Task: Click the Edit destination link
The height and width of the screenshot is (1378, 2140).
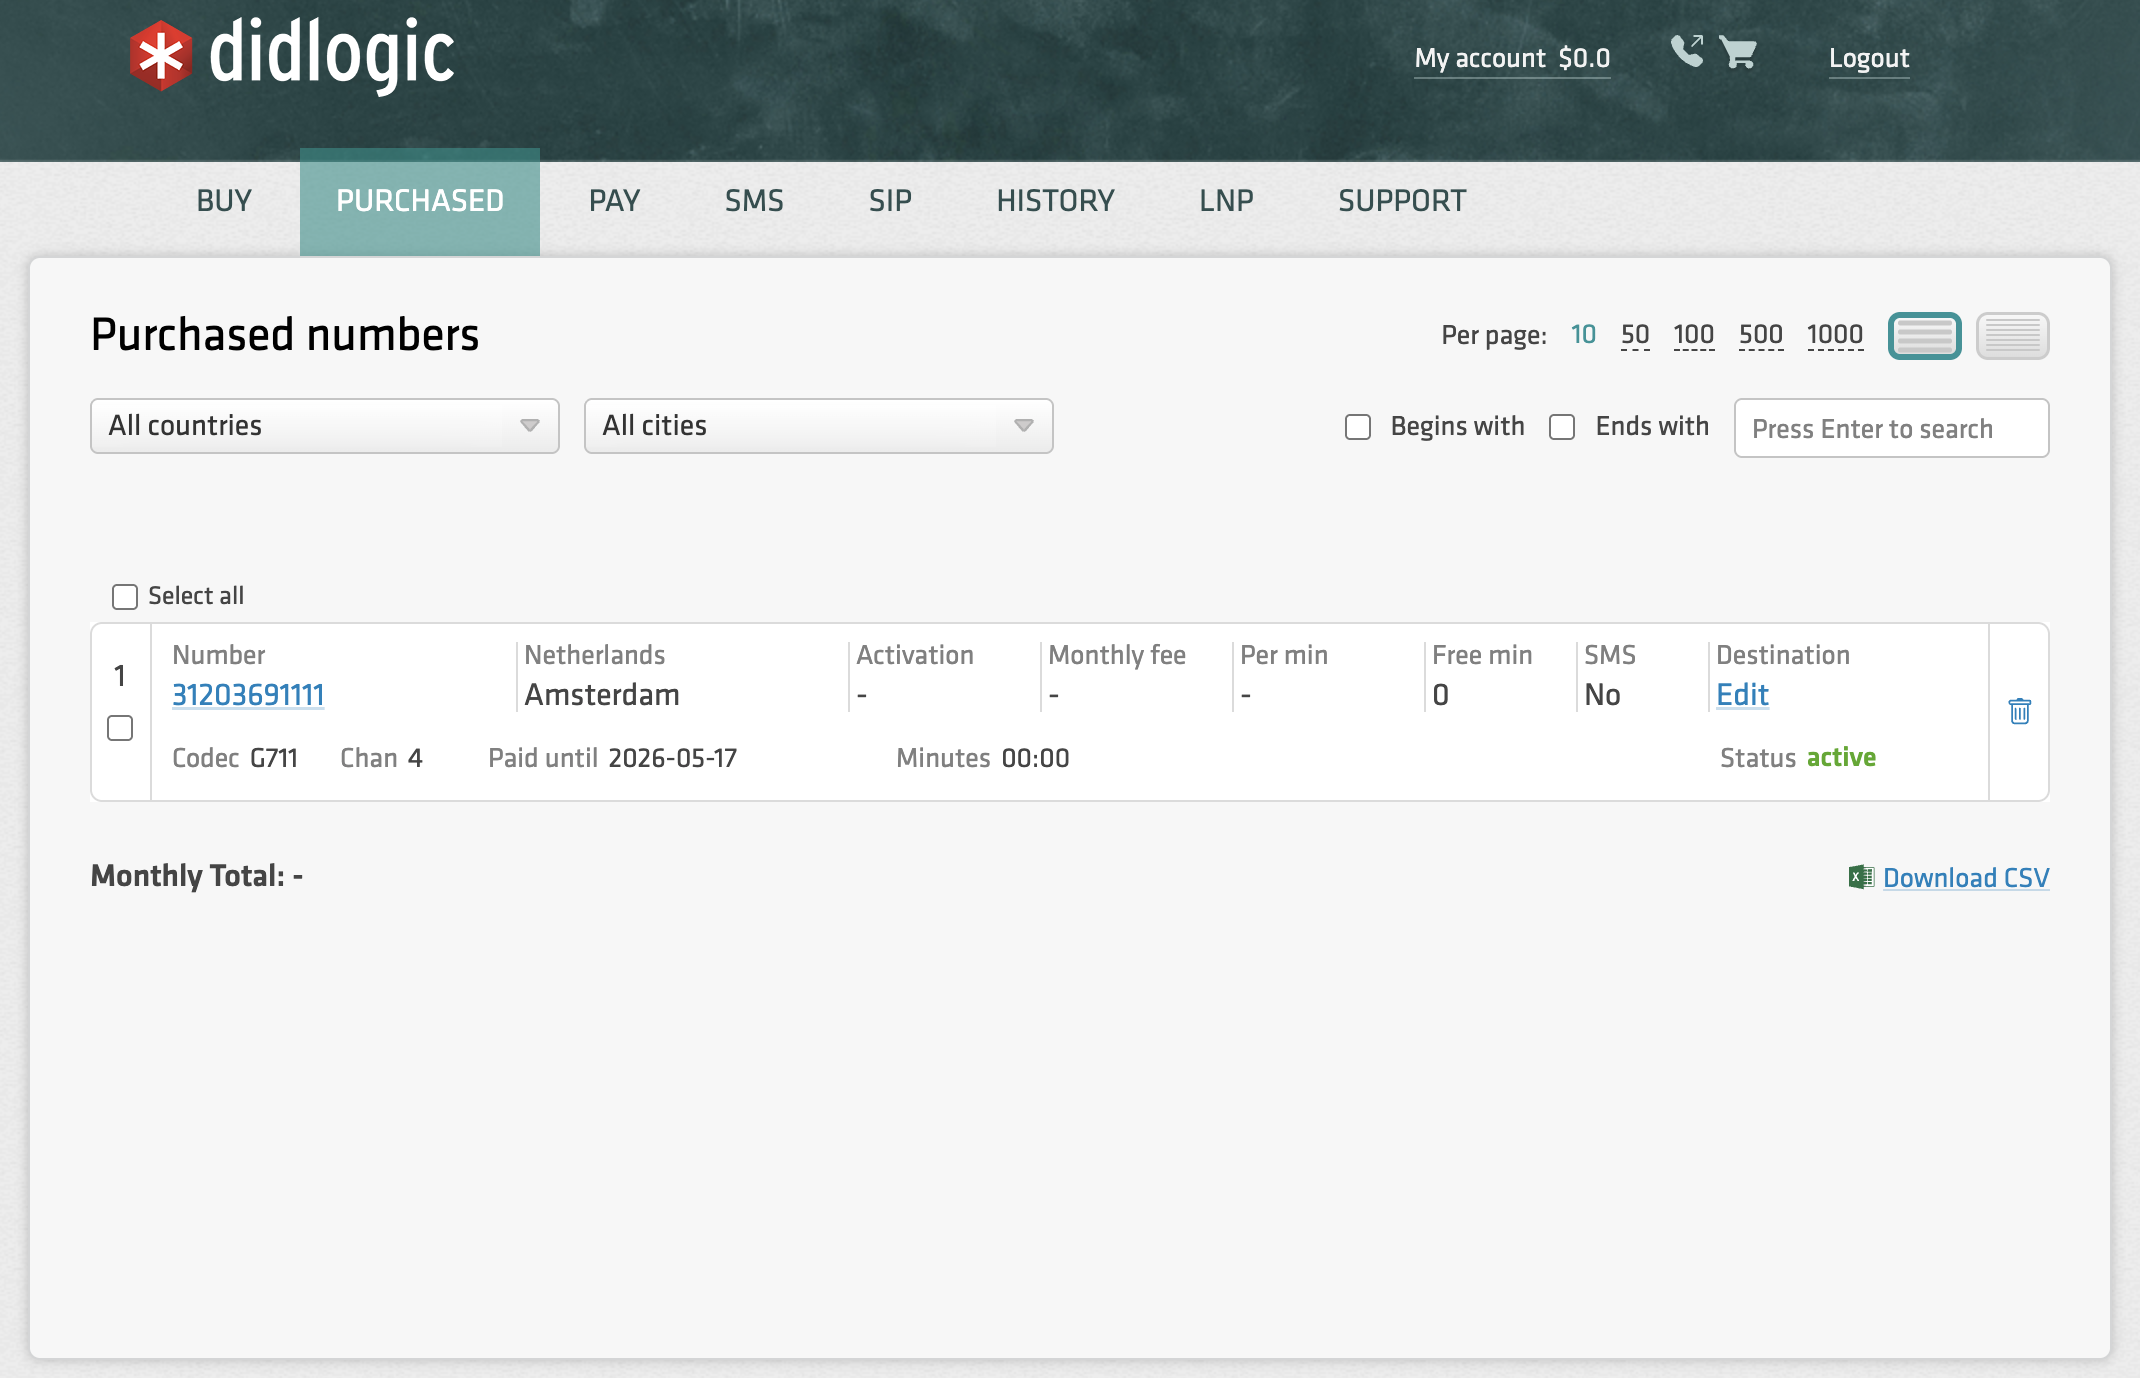Action: (1742, 695)
